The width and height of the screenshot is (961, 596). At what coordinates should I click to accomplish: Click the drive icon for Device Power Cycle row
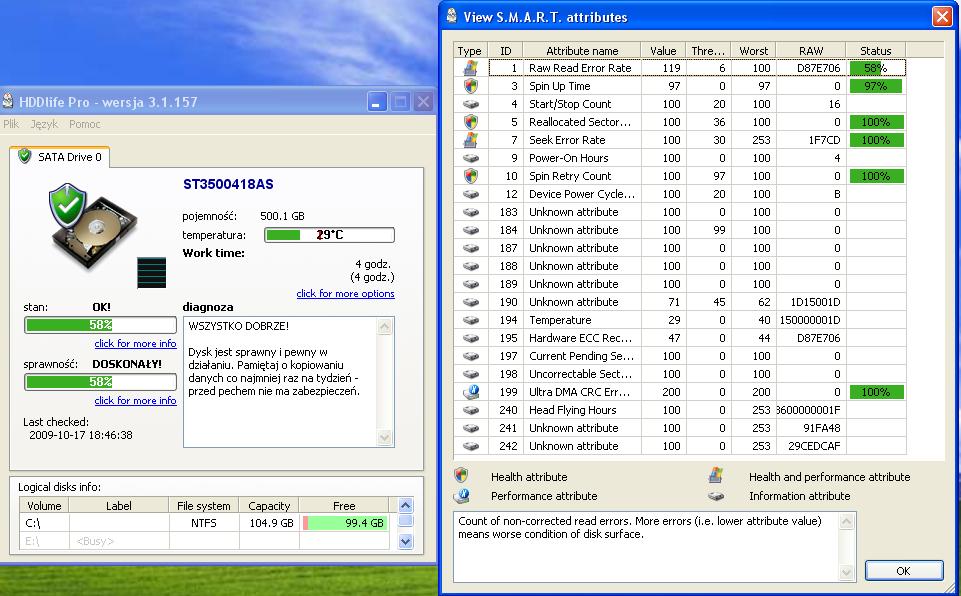point(471,194)
